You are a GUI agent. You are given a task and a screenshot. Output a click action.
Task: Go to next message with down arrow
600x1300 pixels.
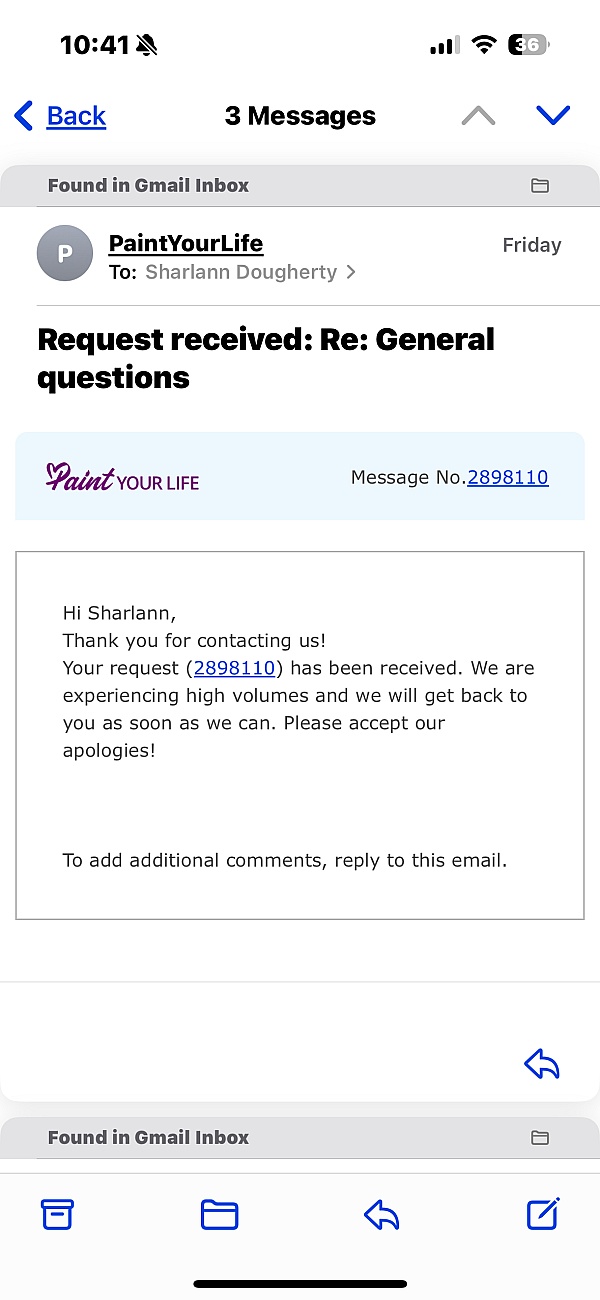(x=553, y=116)
